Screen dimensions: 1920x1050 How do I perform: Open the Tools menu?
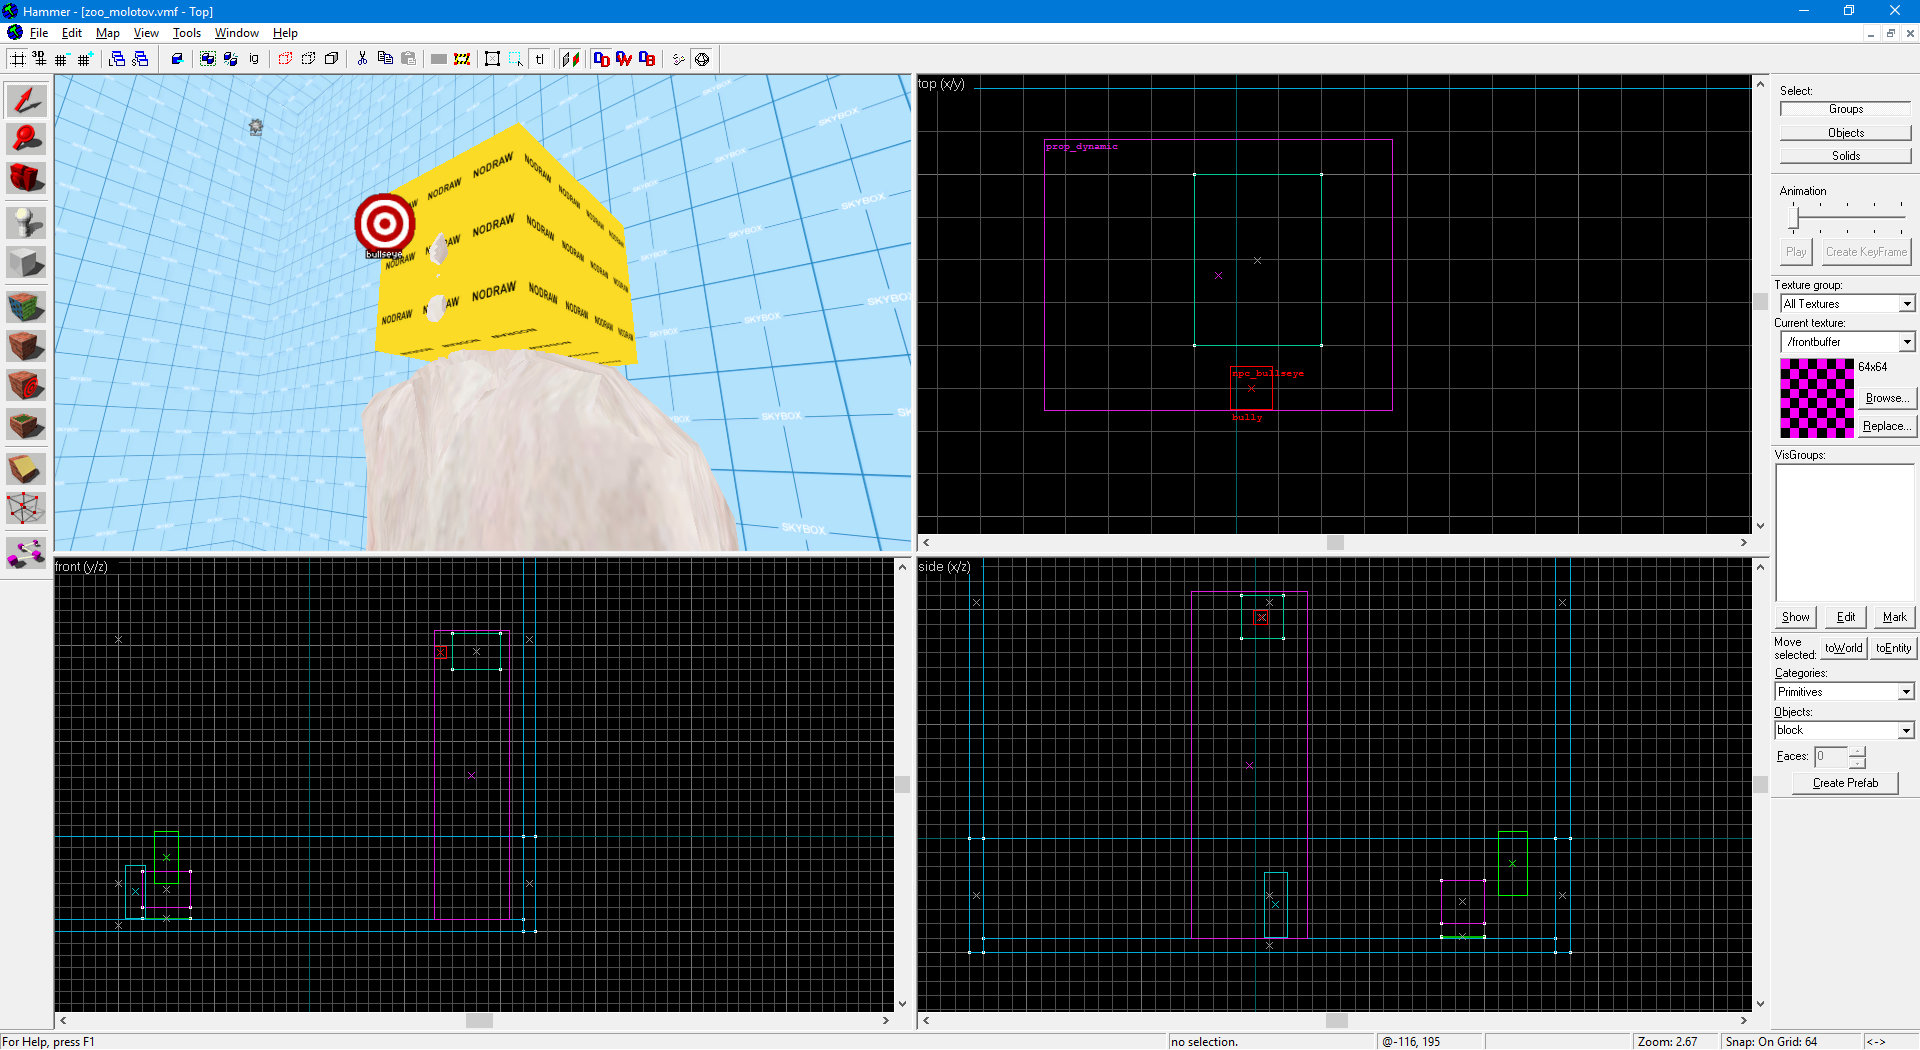click(x=187, y=33)
